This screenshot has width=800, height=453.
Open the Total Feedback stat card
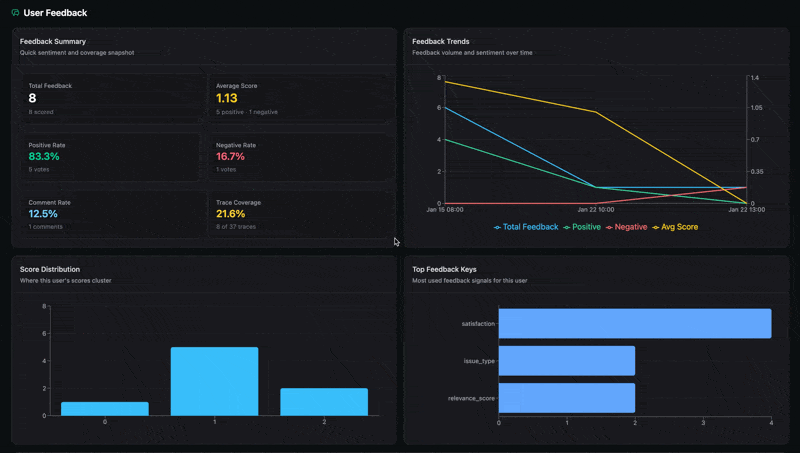point(111,99)
